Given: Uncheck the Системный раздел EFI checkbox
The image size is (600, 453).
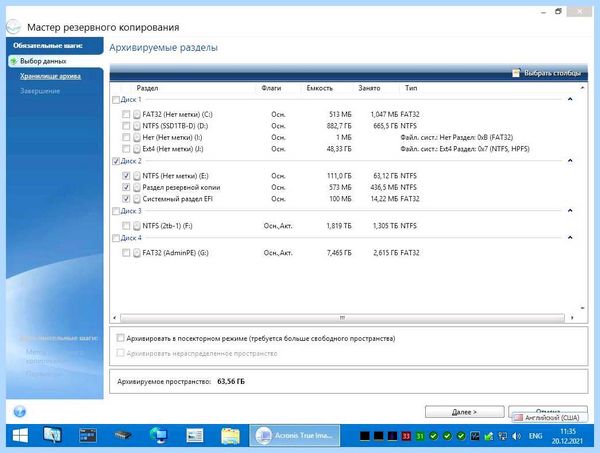Looking at the screenshot, I should [x=126, y=199].
